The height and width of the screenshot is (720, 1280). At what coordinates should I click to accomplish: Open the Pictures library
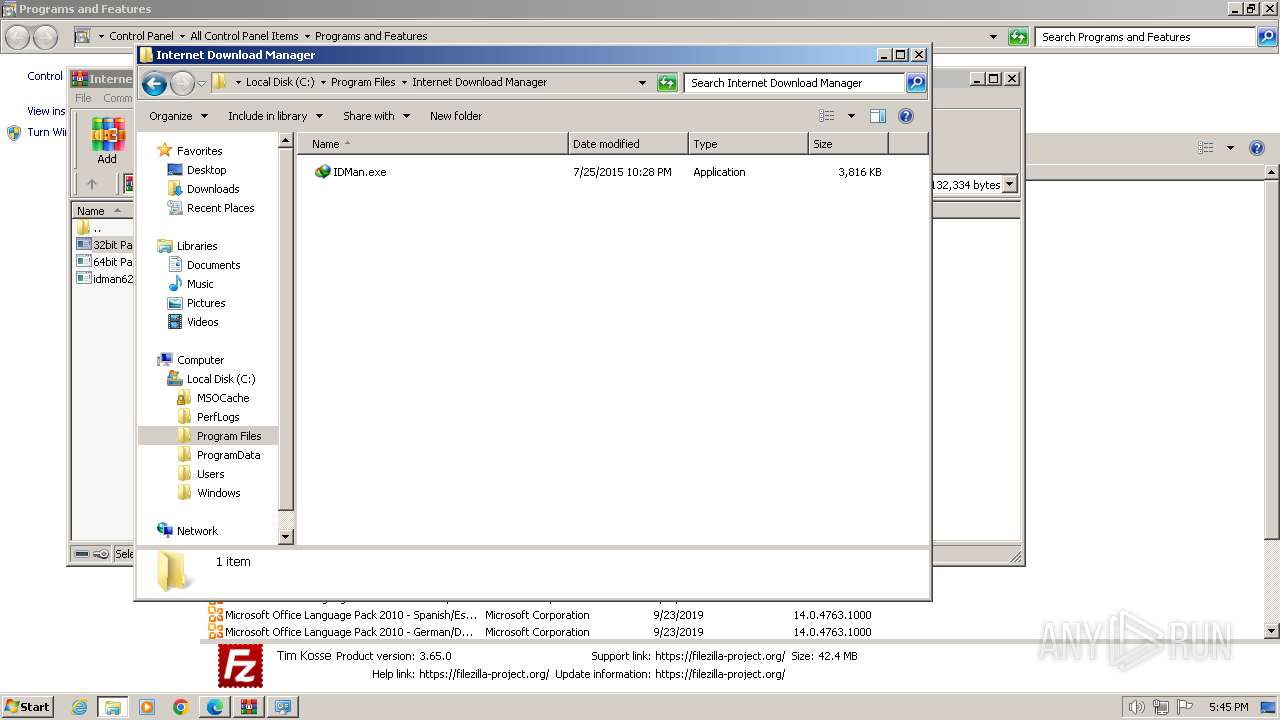(x=206, y=303)
